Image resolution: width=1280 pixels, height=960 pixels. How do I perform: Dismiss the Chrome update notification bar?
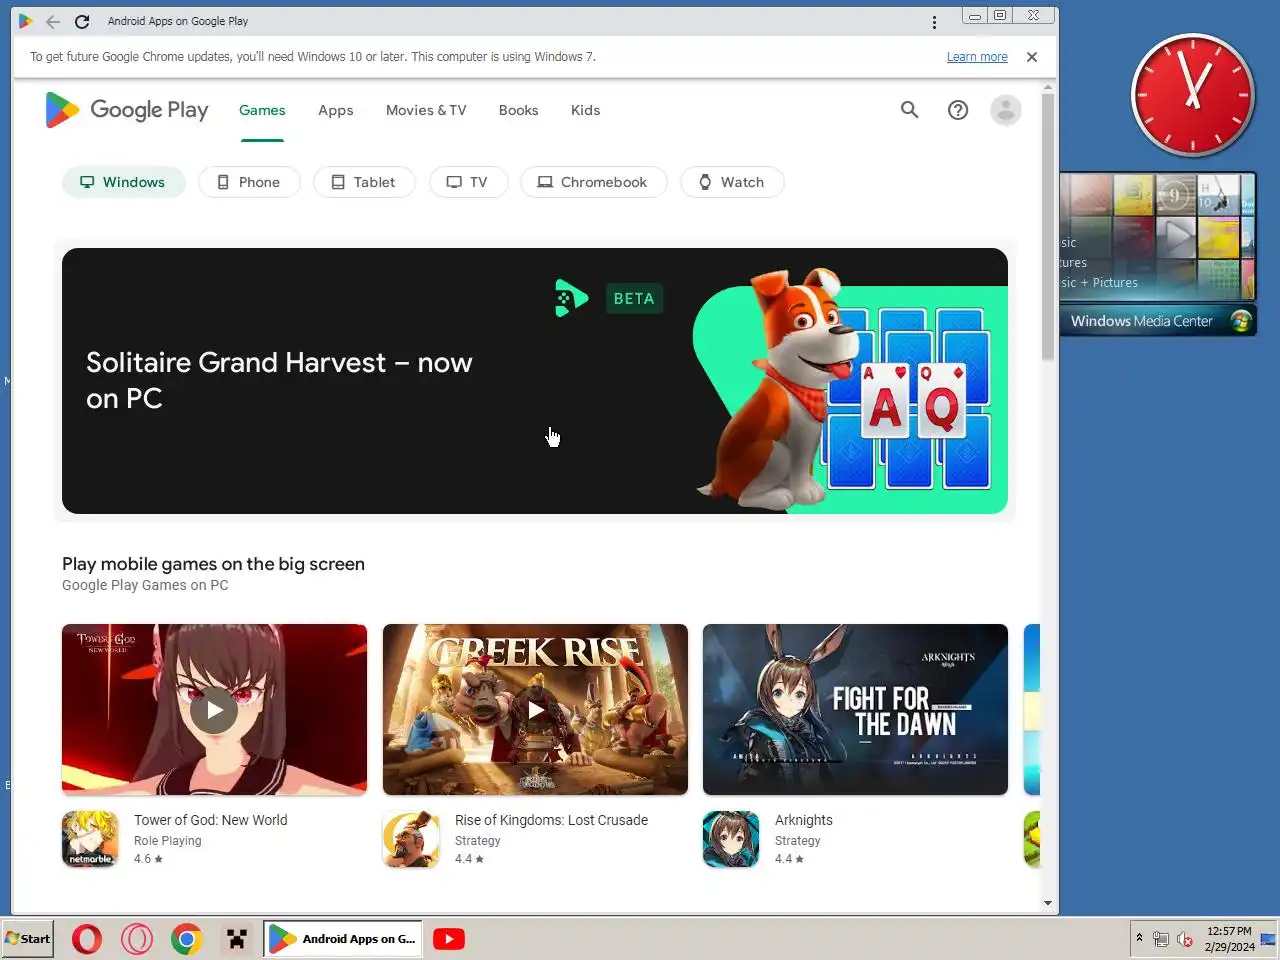point(1032,57)
